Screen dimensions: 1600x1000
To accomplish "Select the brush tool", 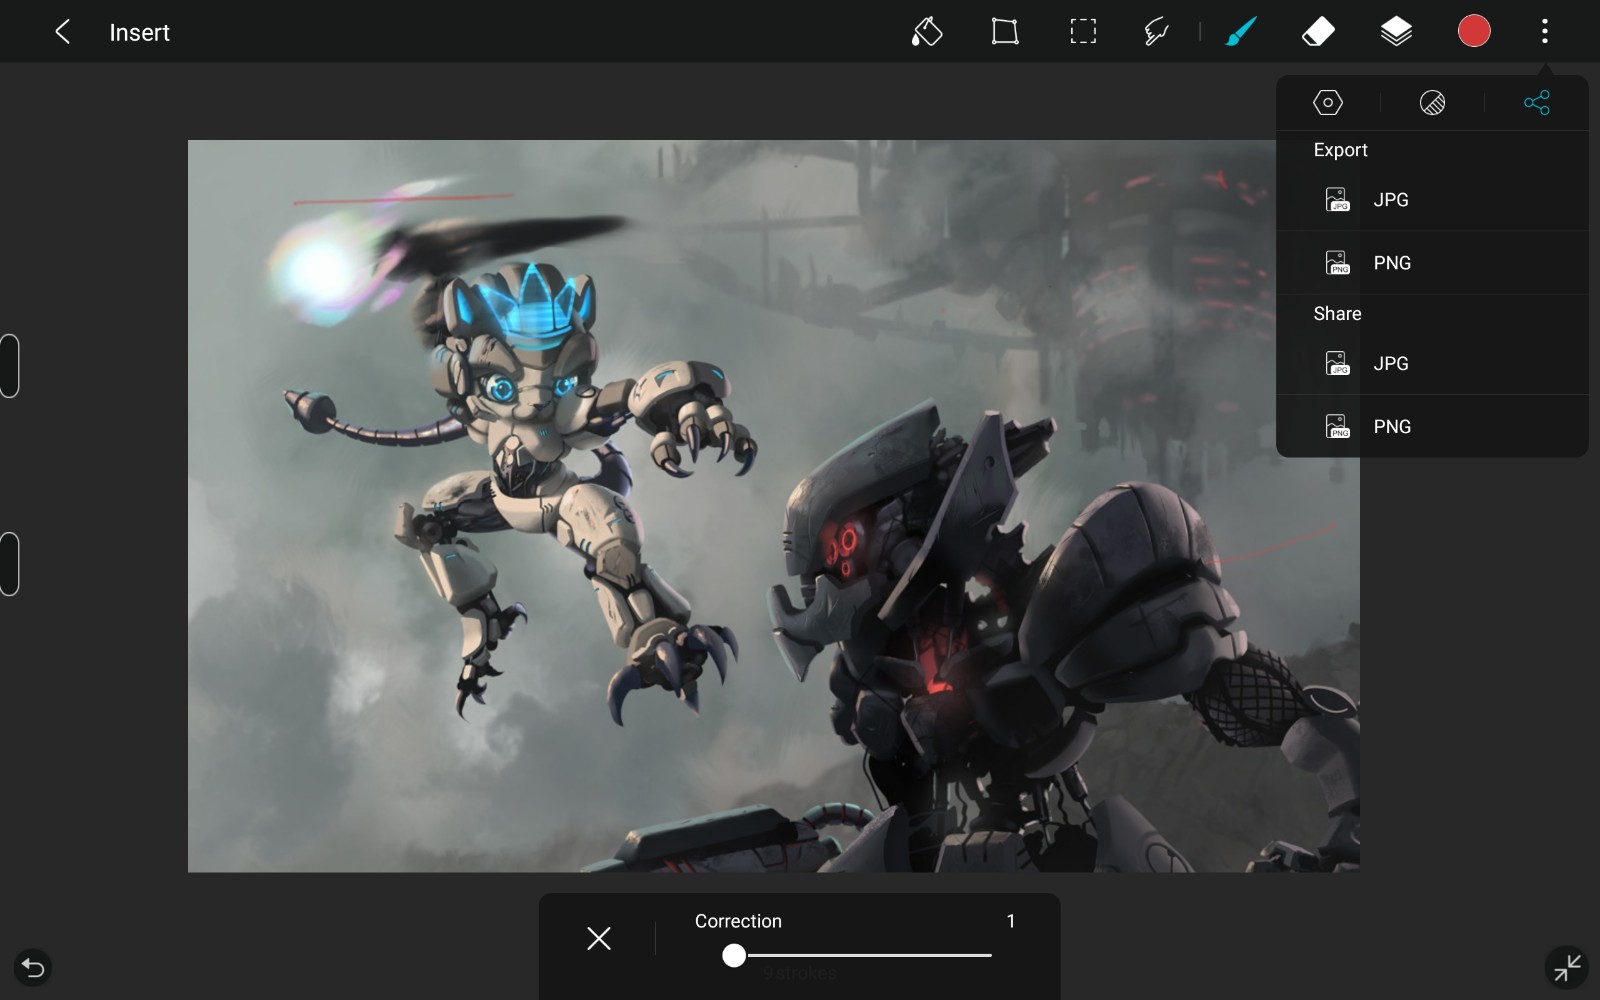I will point(1241,32).
